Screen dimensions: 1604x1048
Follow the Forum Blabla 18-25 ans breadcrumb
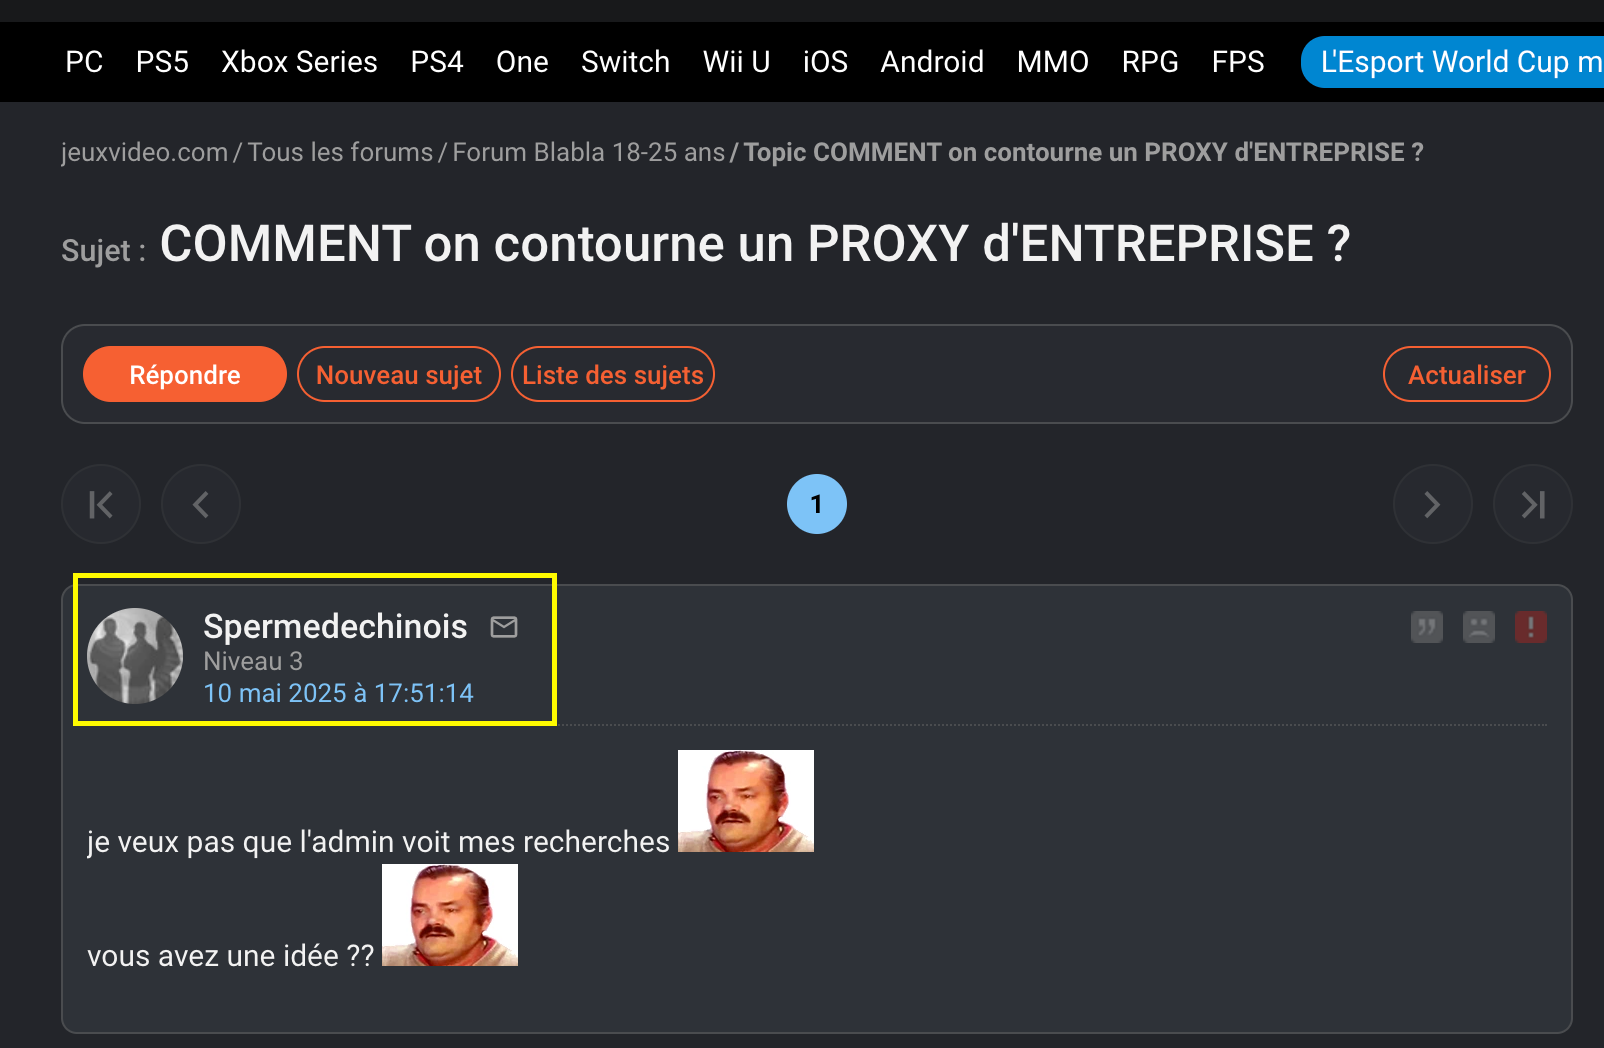pos(588,152)
